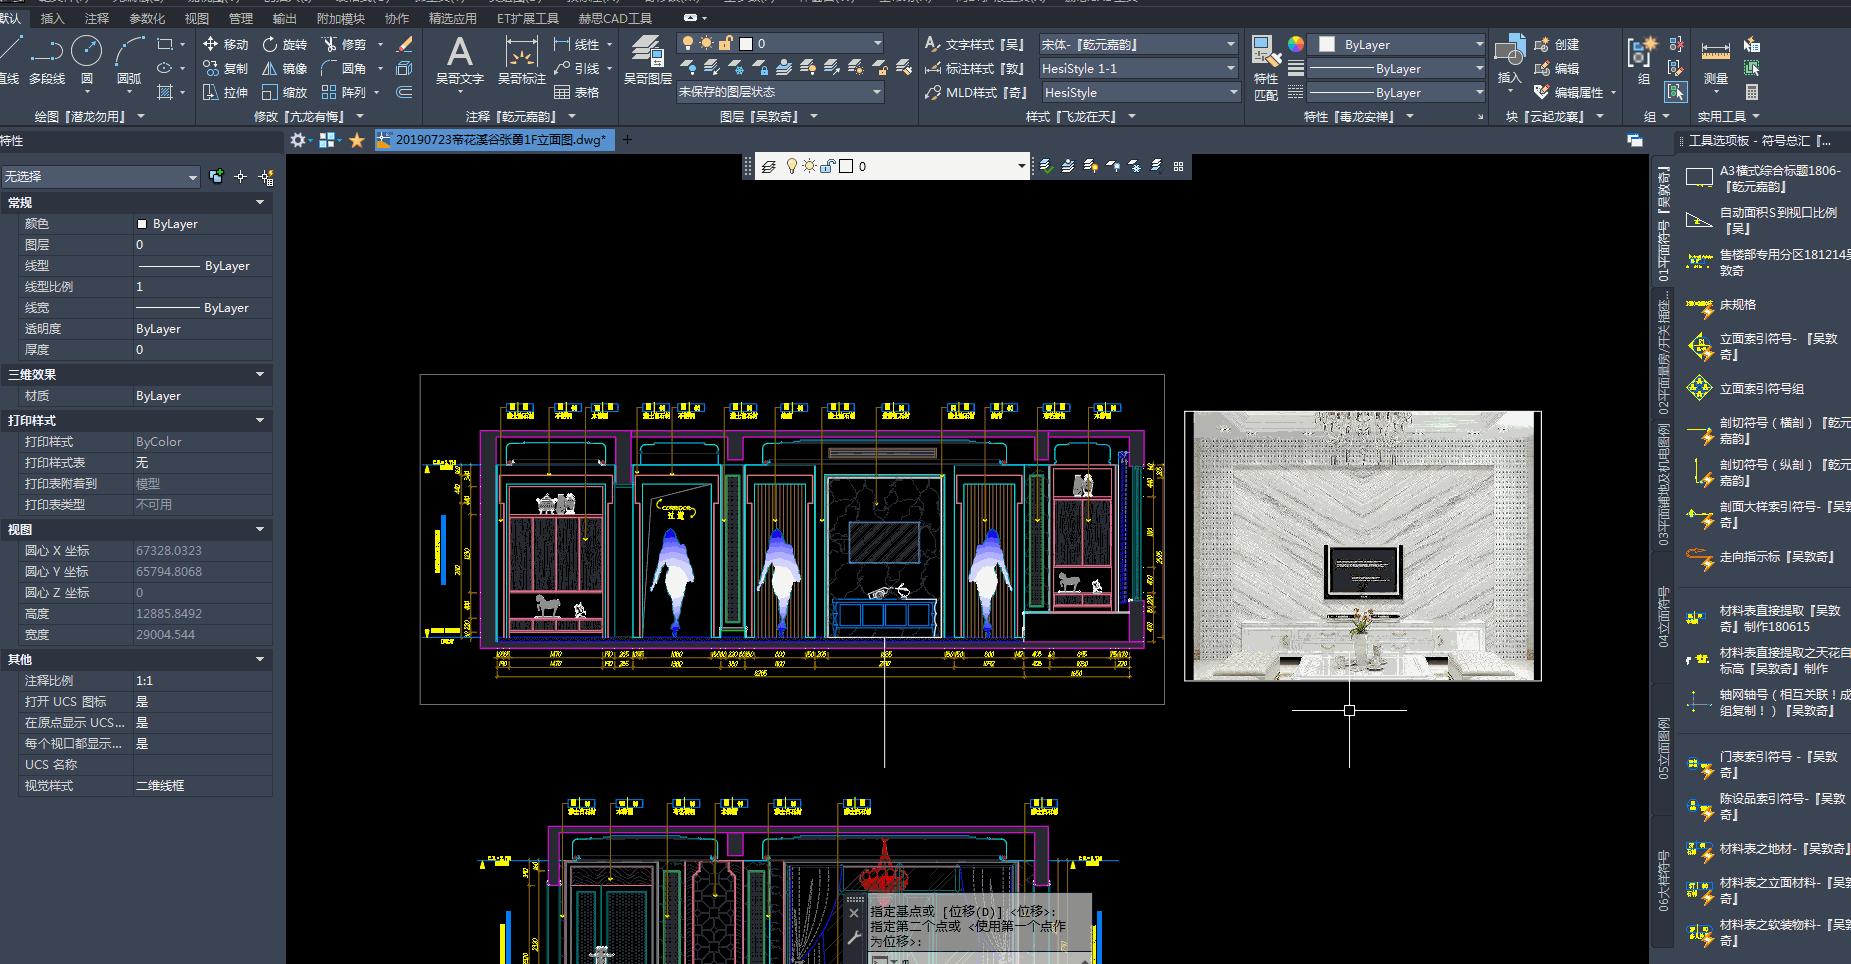Image resolution: width=1851 pixels, height=964 pixels.
Task: Select the 修剪 (Trim) tool
Action: tap(344, 44)
